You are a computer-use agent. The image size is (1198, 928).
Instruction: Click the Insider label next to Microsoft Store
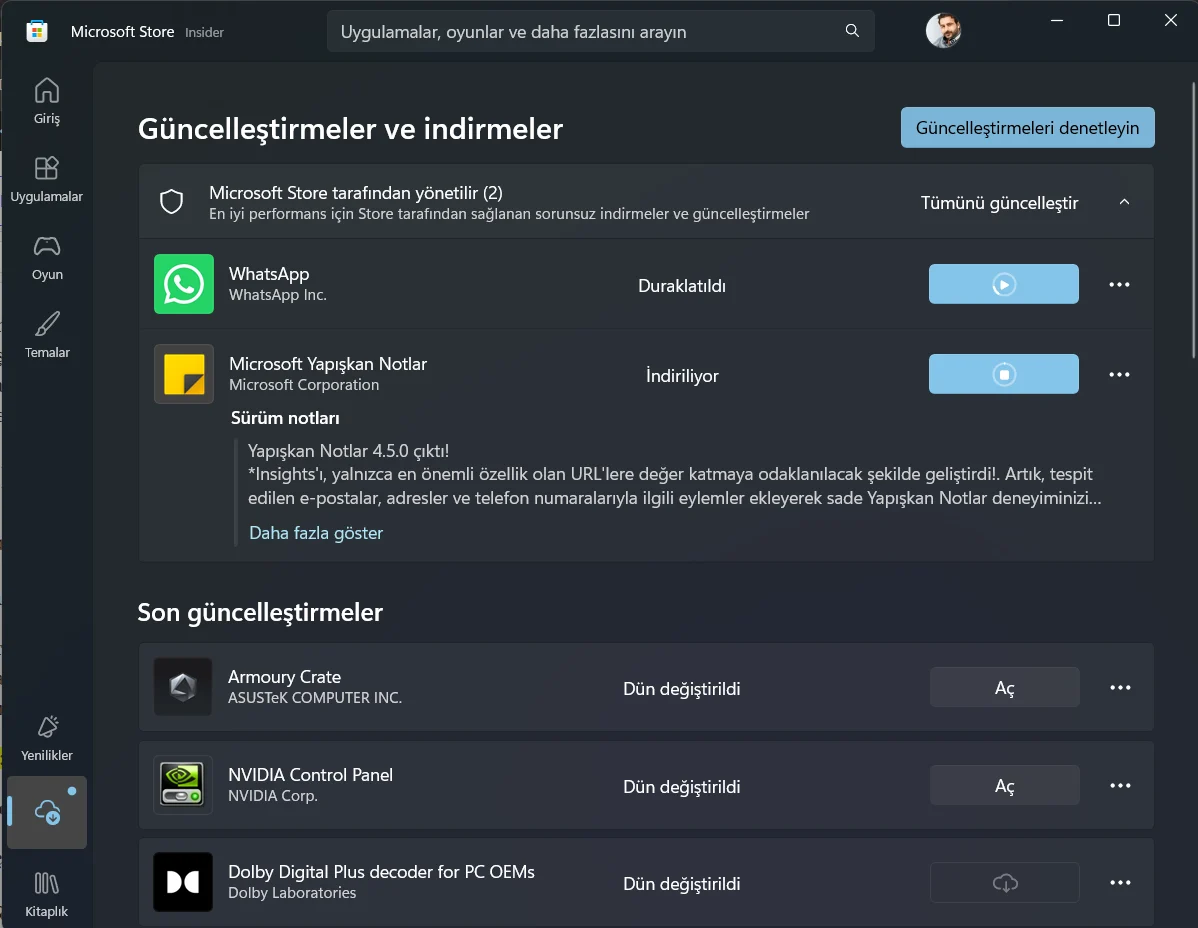(x=204, y=32)
